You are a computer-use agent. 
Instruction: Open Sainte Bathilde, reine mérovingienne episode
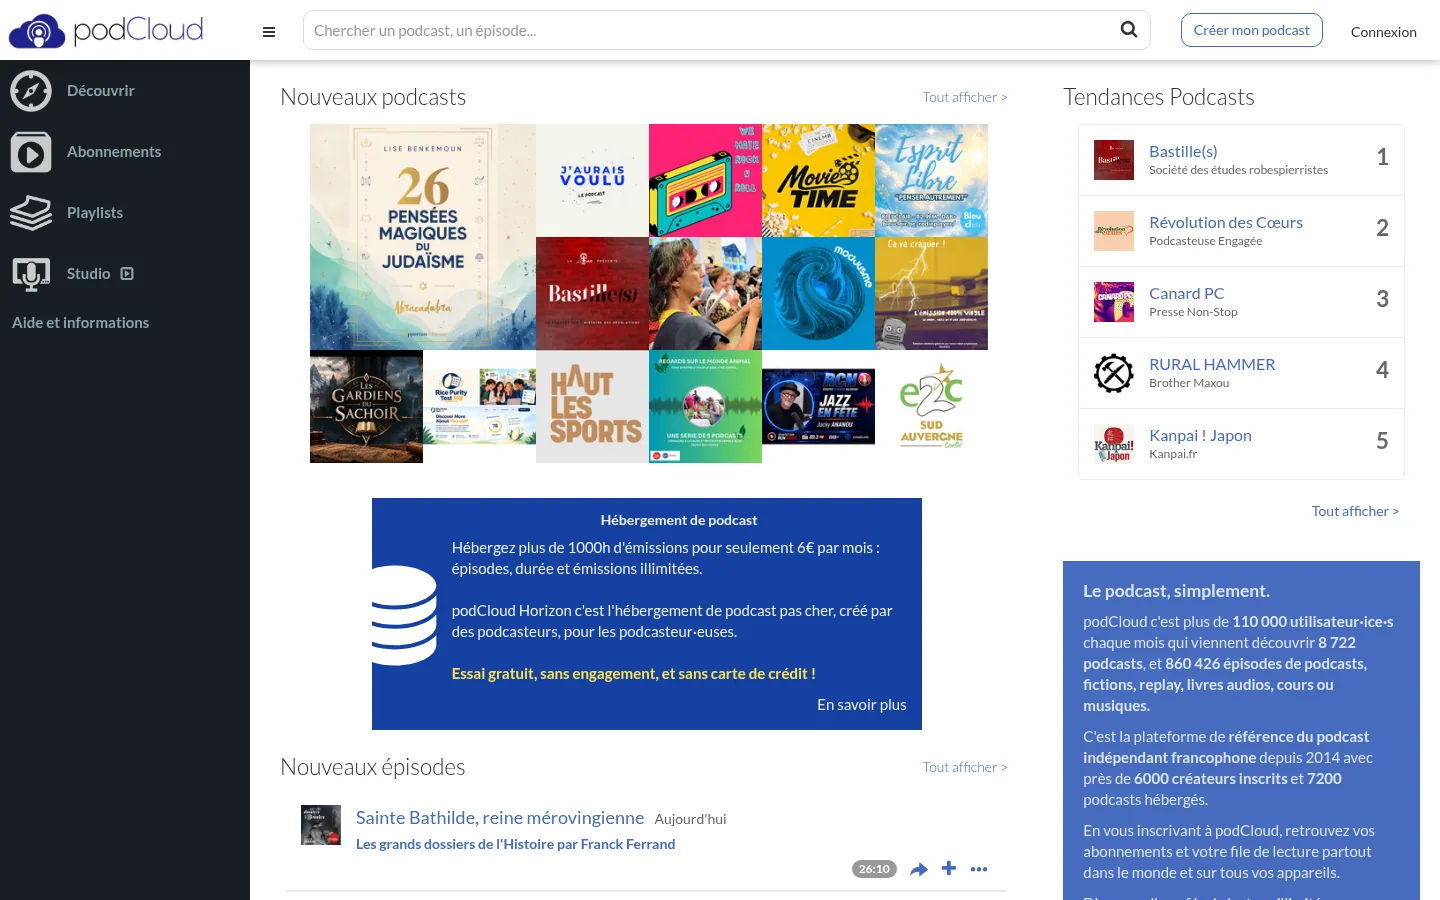point(500,818)
